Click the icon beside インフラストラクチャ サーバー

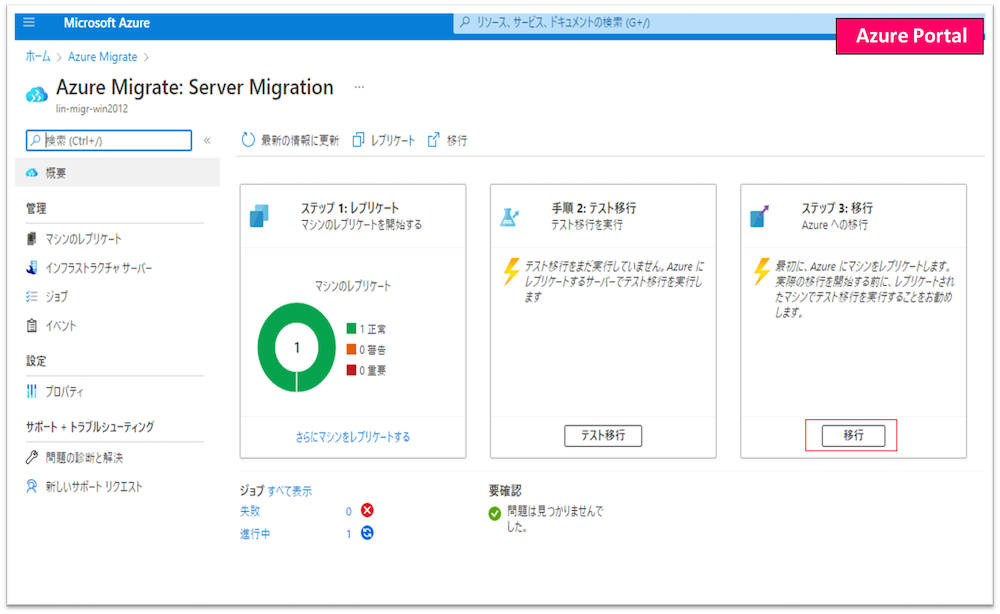pos(31,268)
